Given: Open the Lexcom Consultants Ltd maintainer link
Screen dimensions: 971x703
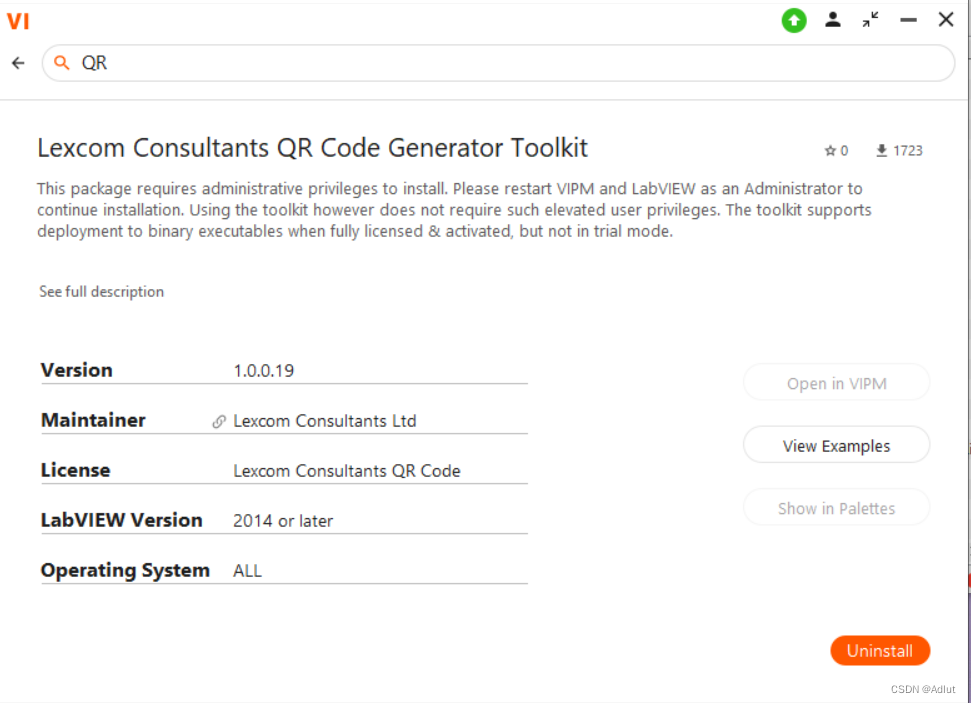Looking at the screenshot, I should [x=324, y=421].
